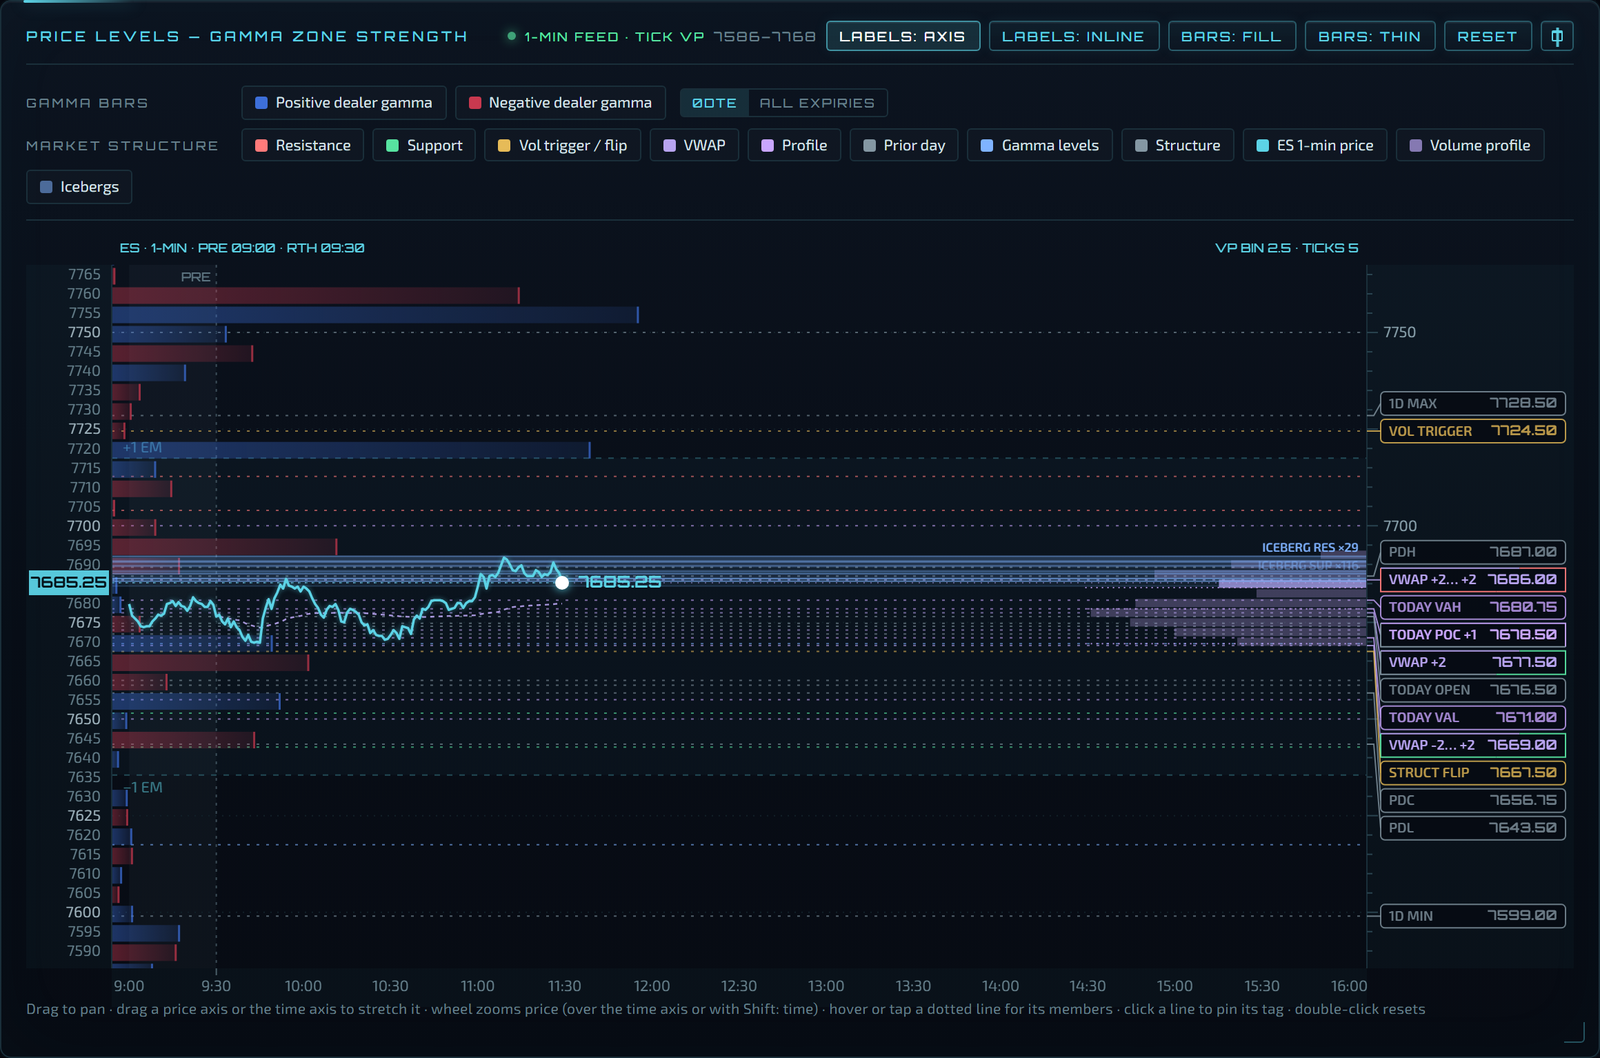1600x1058 pixels.
Task: Toggle the Support legend chip
Action: click(424, 145)
